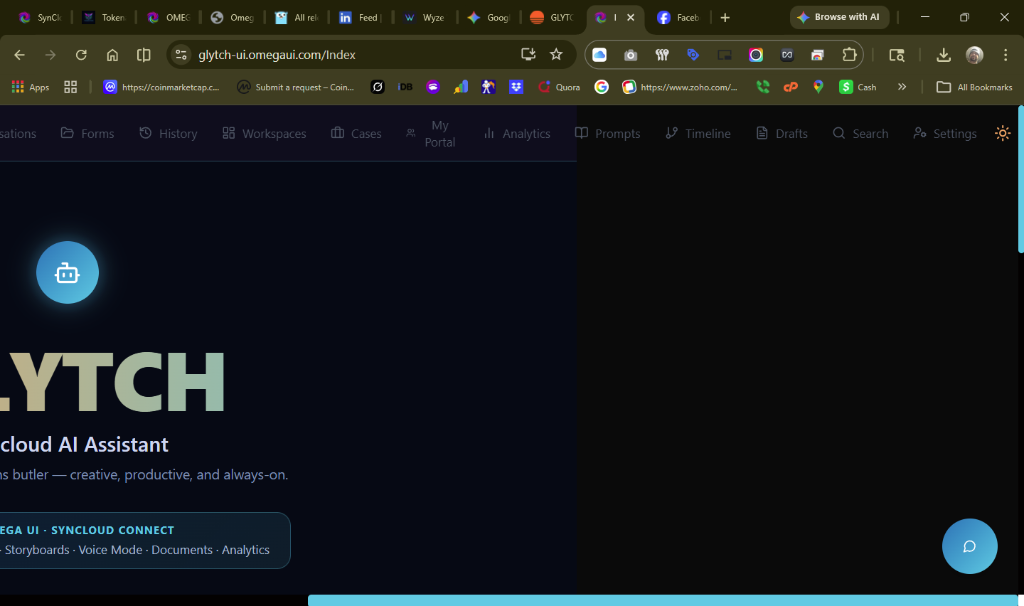Click the Home icon in browser toolbar
1024x606 pixels.
pyautogui.click(x=112, y=55)
